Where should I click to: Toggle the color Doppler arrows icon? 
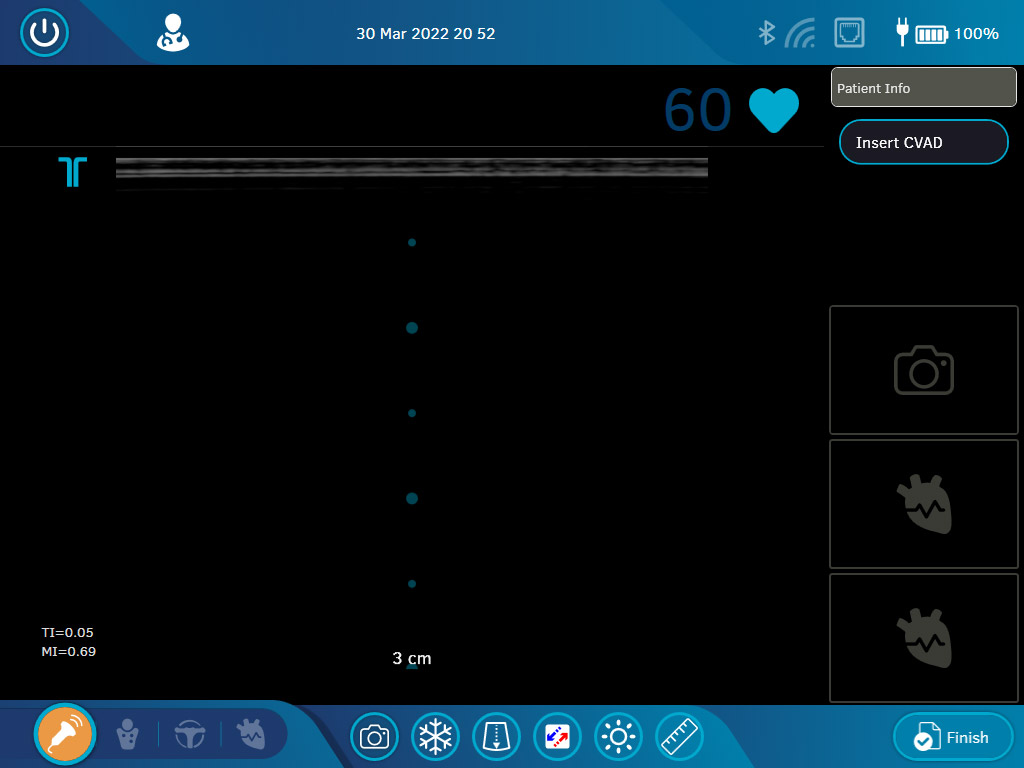point(557,737)
